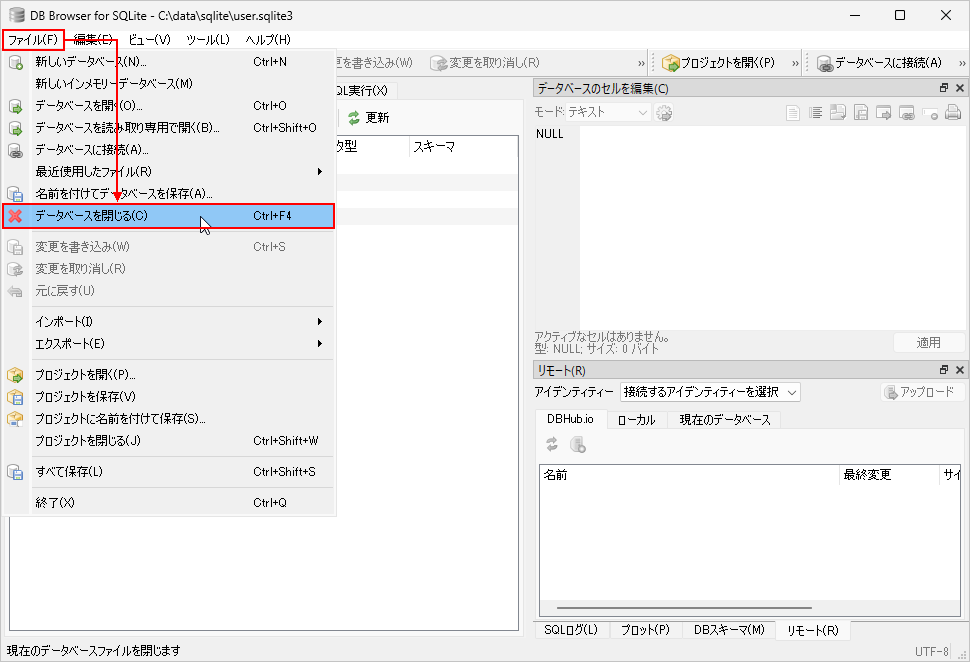Image resolution: width=970 pixels, height=662 pixels.
Task: Click the word wrap lines icon in cell editor
Action: 816,113
